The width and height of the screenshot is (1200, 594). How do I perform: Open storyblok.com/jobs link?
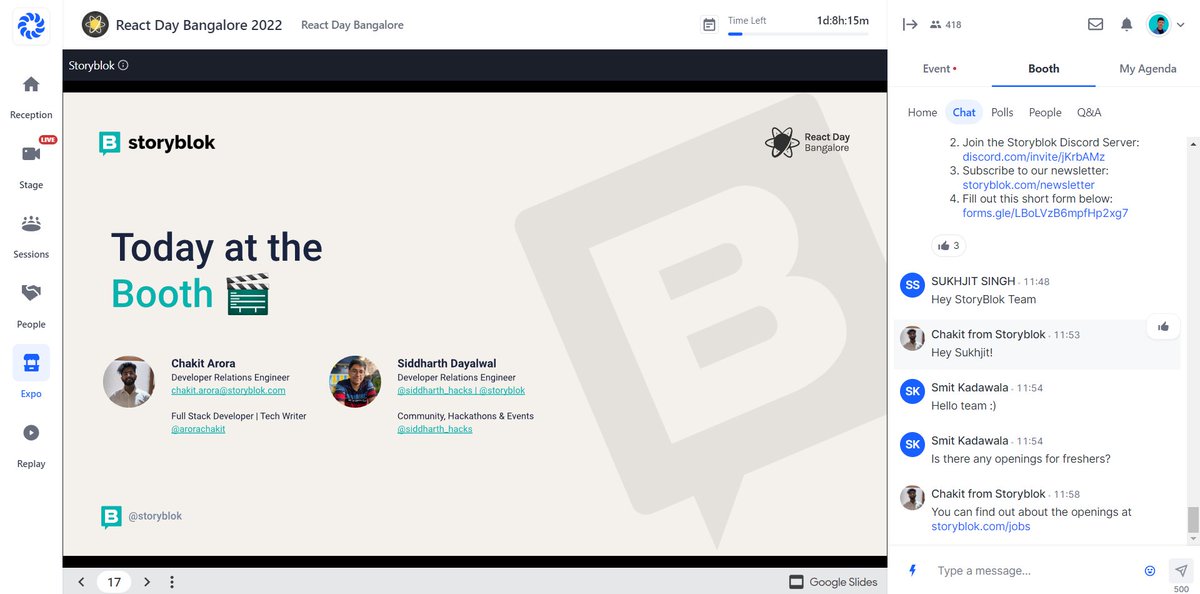pos(980,526)
